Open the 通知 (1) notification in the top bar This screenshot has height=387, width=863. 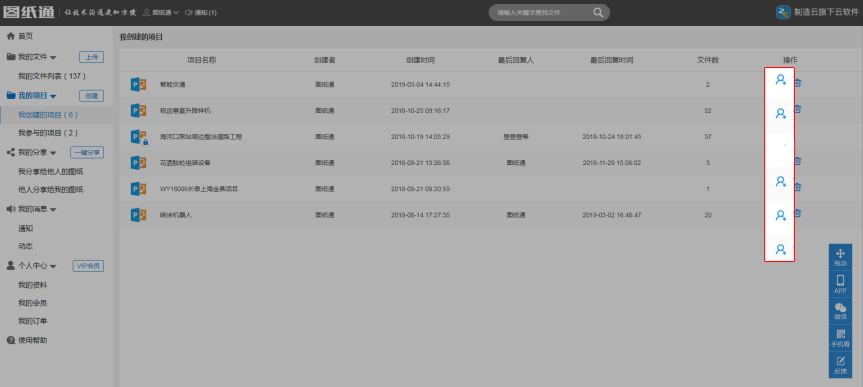(x=201, y=12)
